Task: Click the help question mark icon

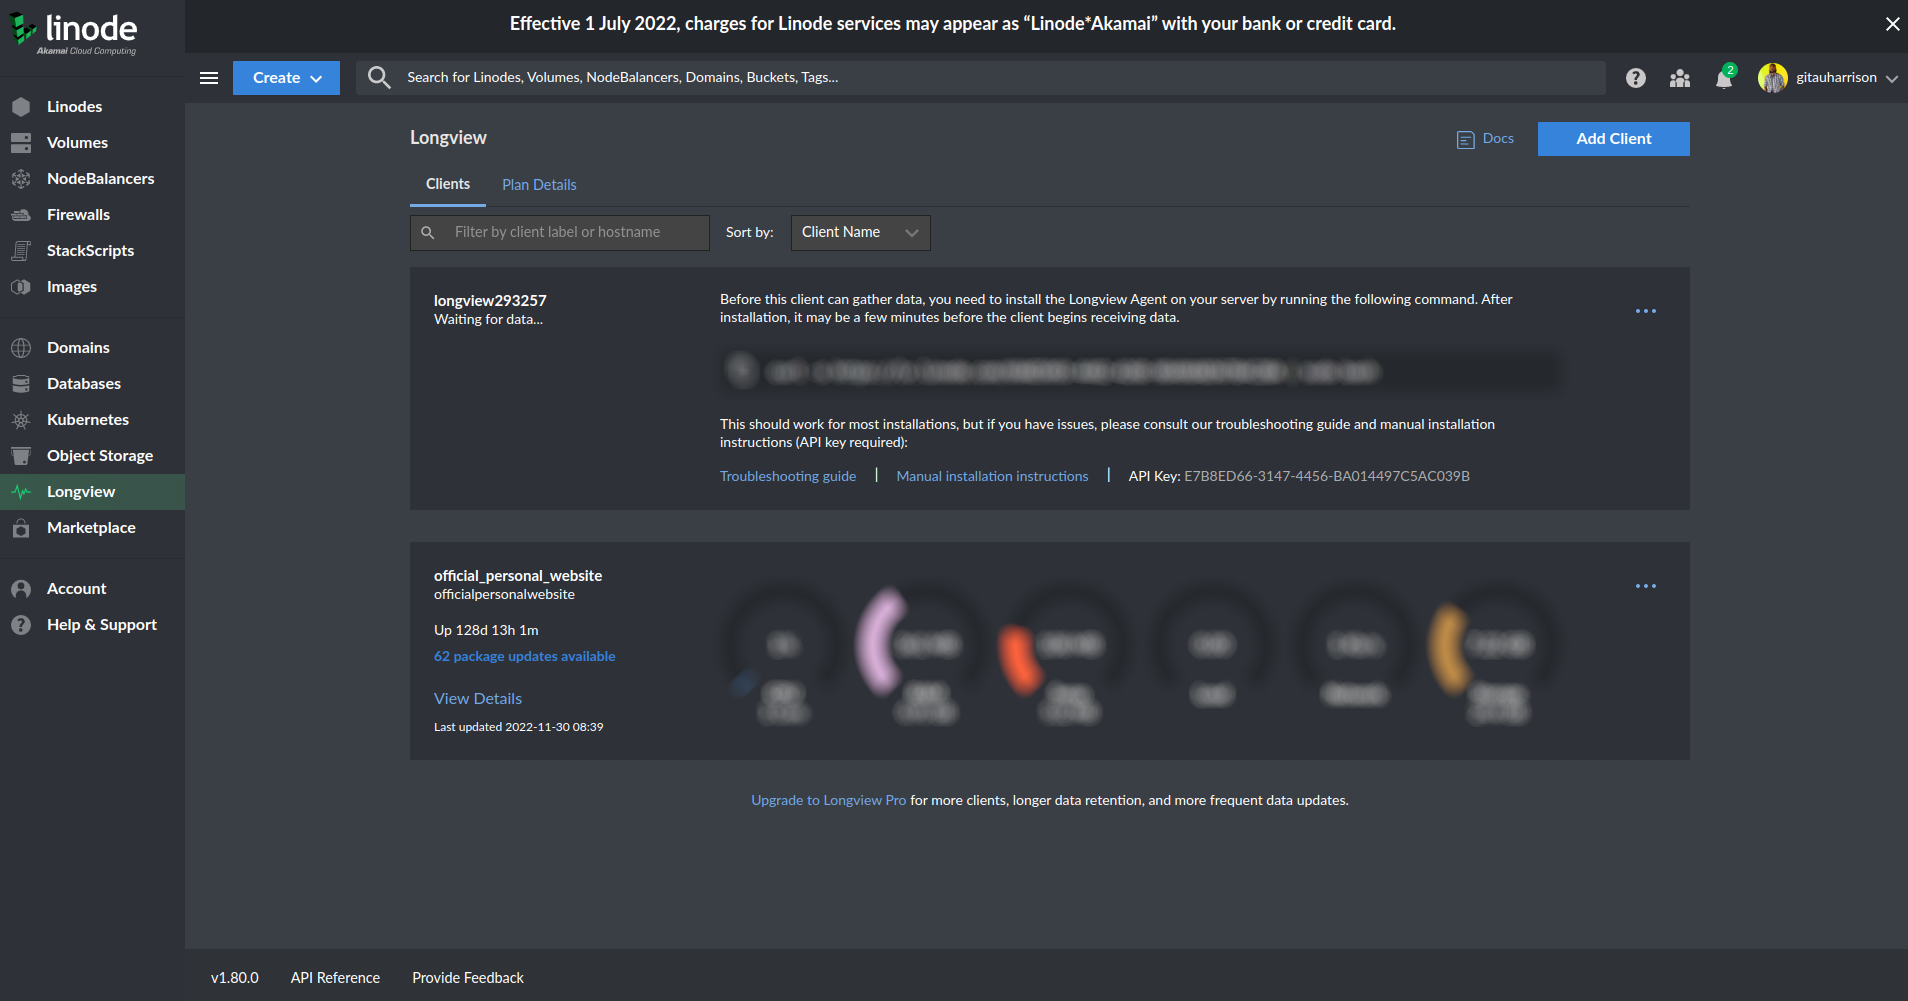Action: [x=1636, y=78]
